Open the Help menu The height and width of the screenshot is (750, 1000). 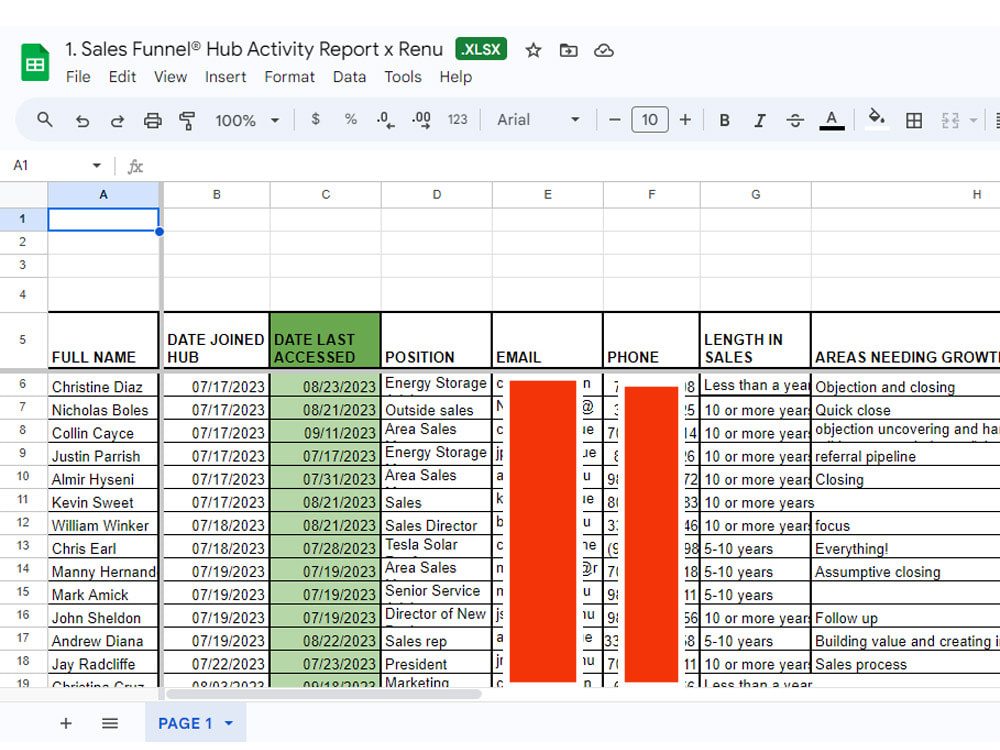tap(455, 77)
